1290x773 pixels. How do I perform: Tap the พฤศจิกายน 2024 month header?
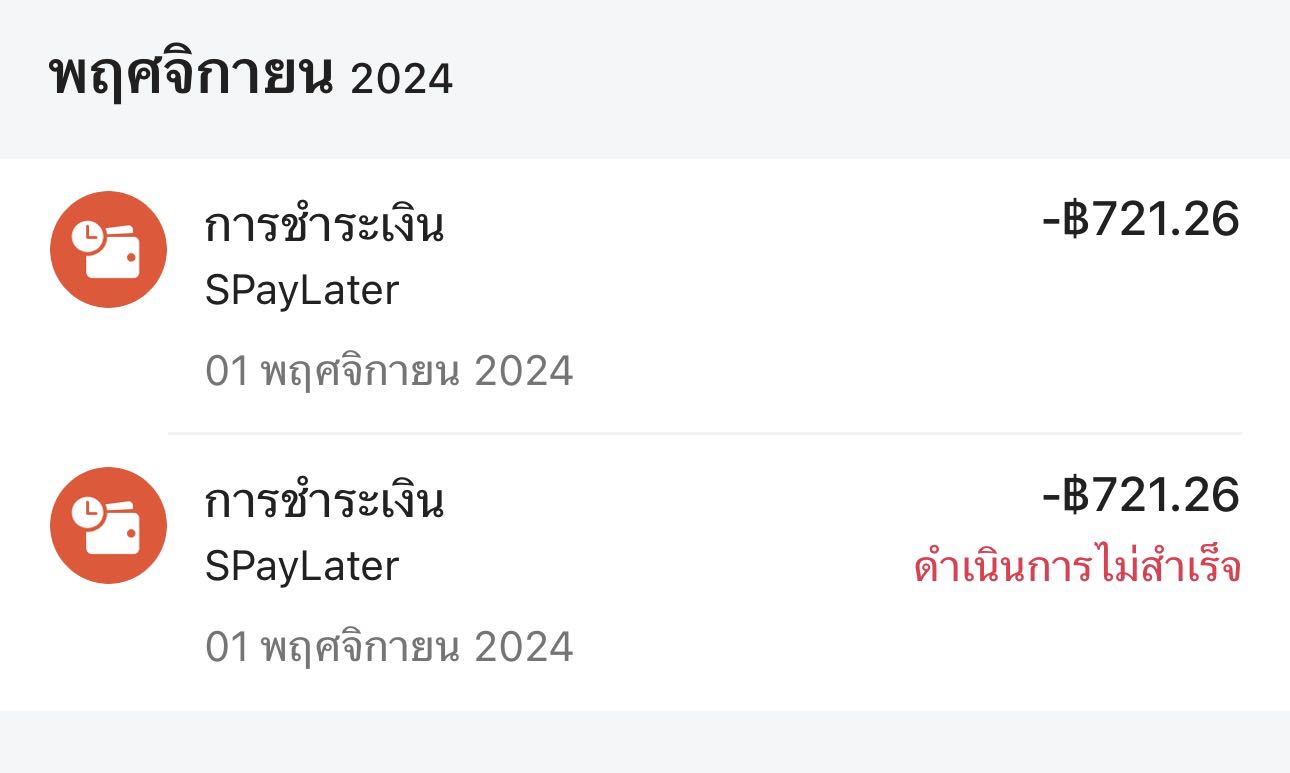251,75
